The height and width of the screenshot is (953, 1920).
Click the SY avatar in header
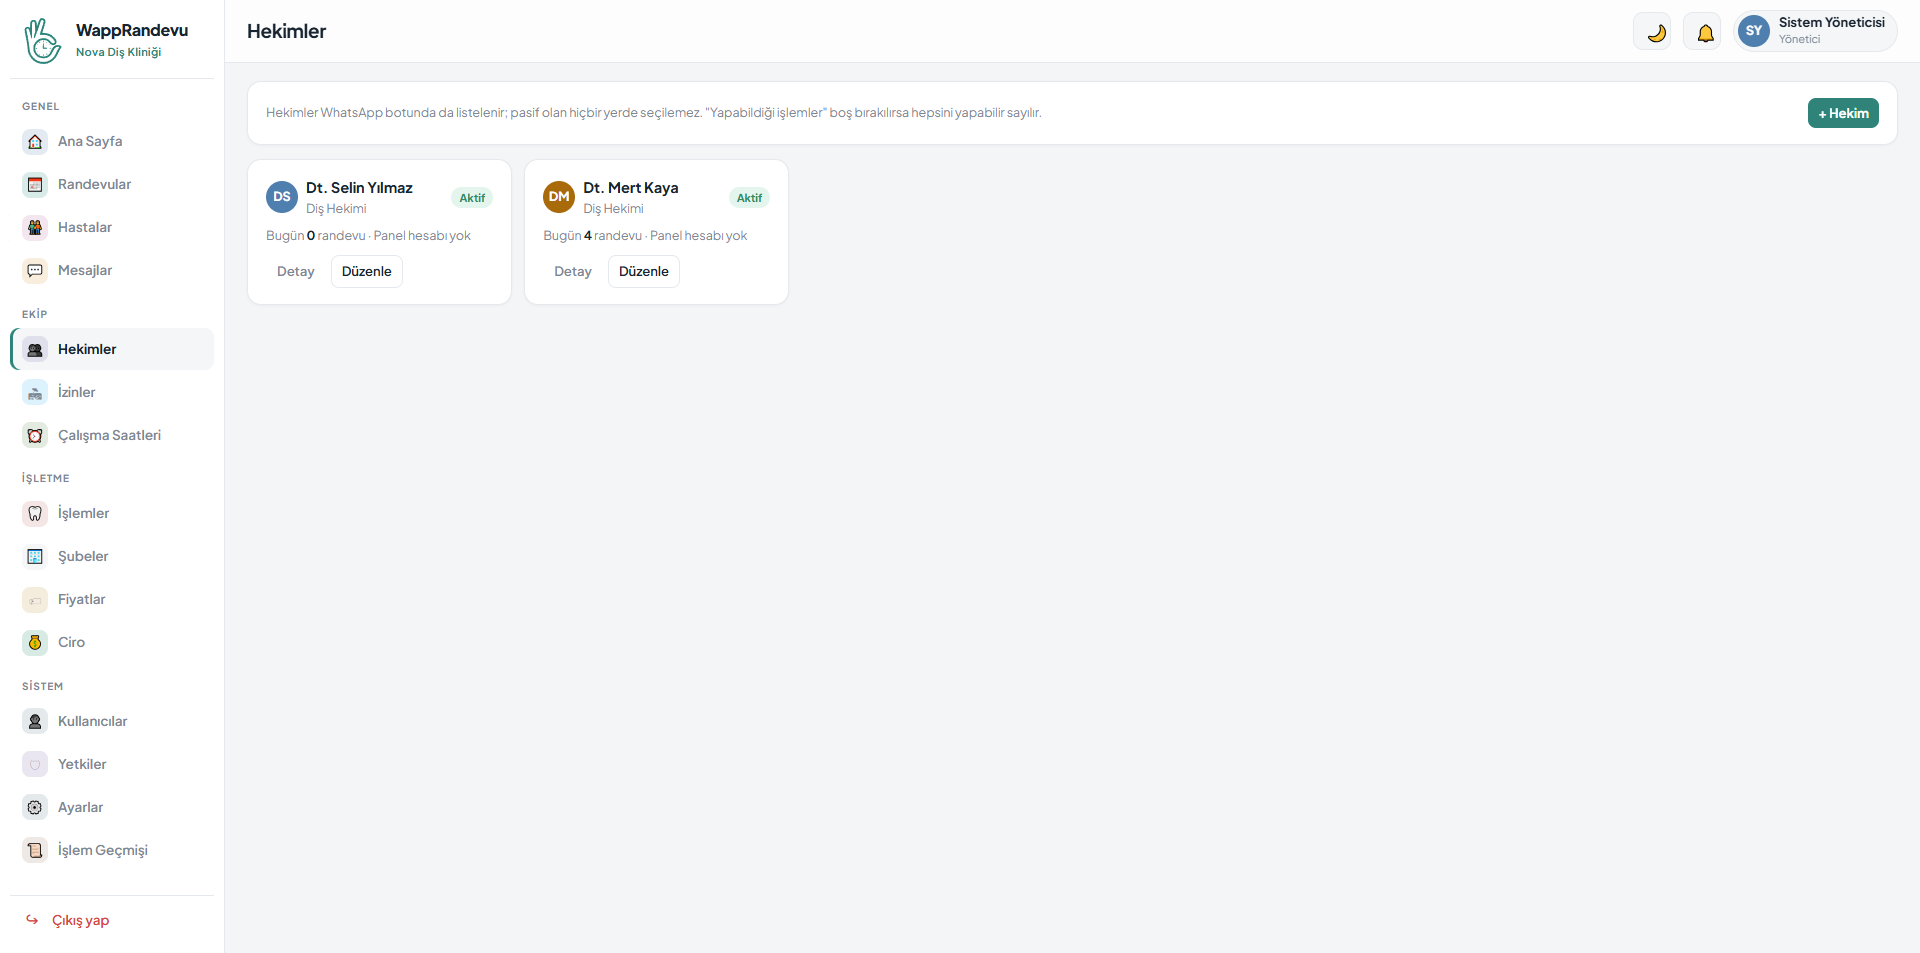[x=1754, y=31]
